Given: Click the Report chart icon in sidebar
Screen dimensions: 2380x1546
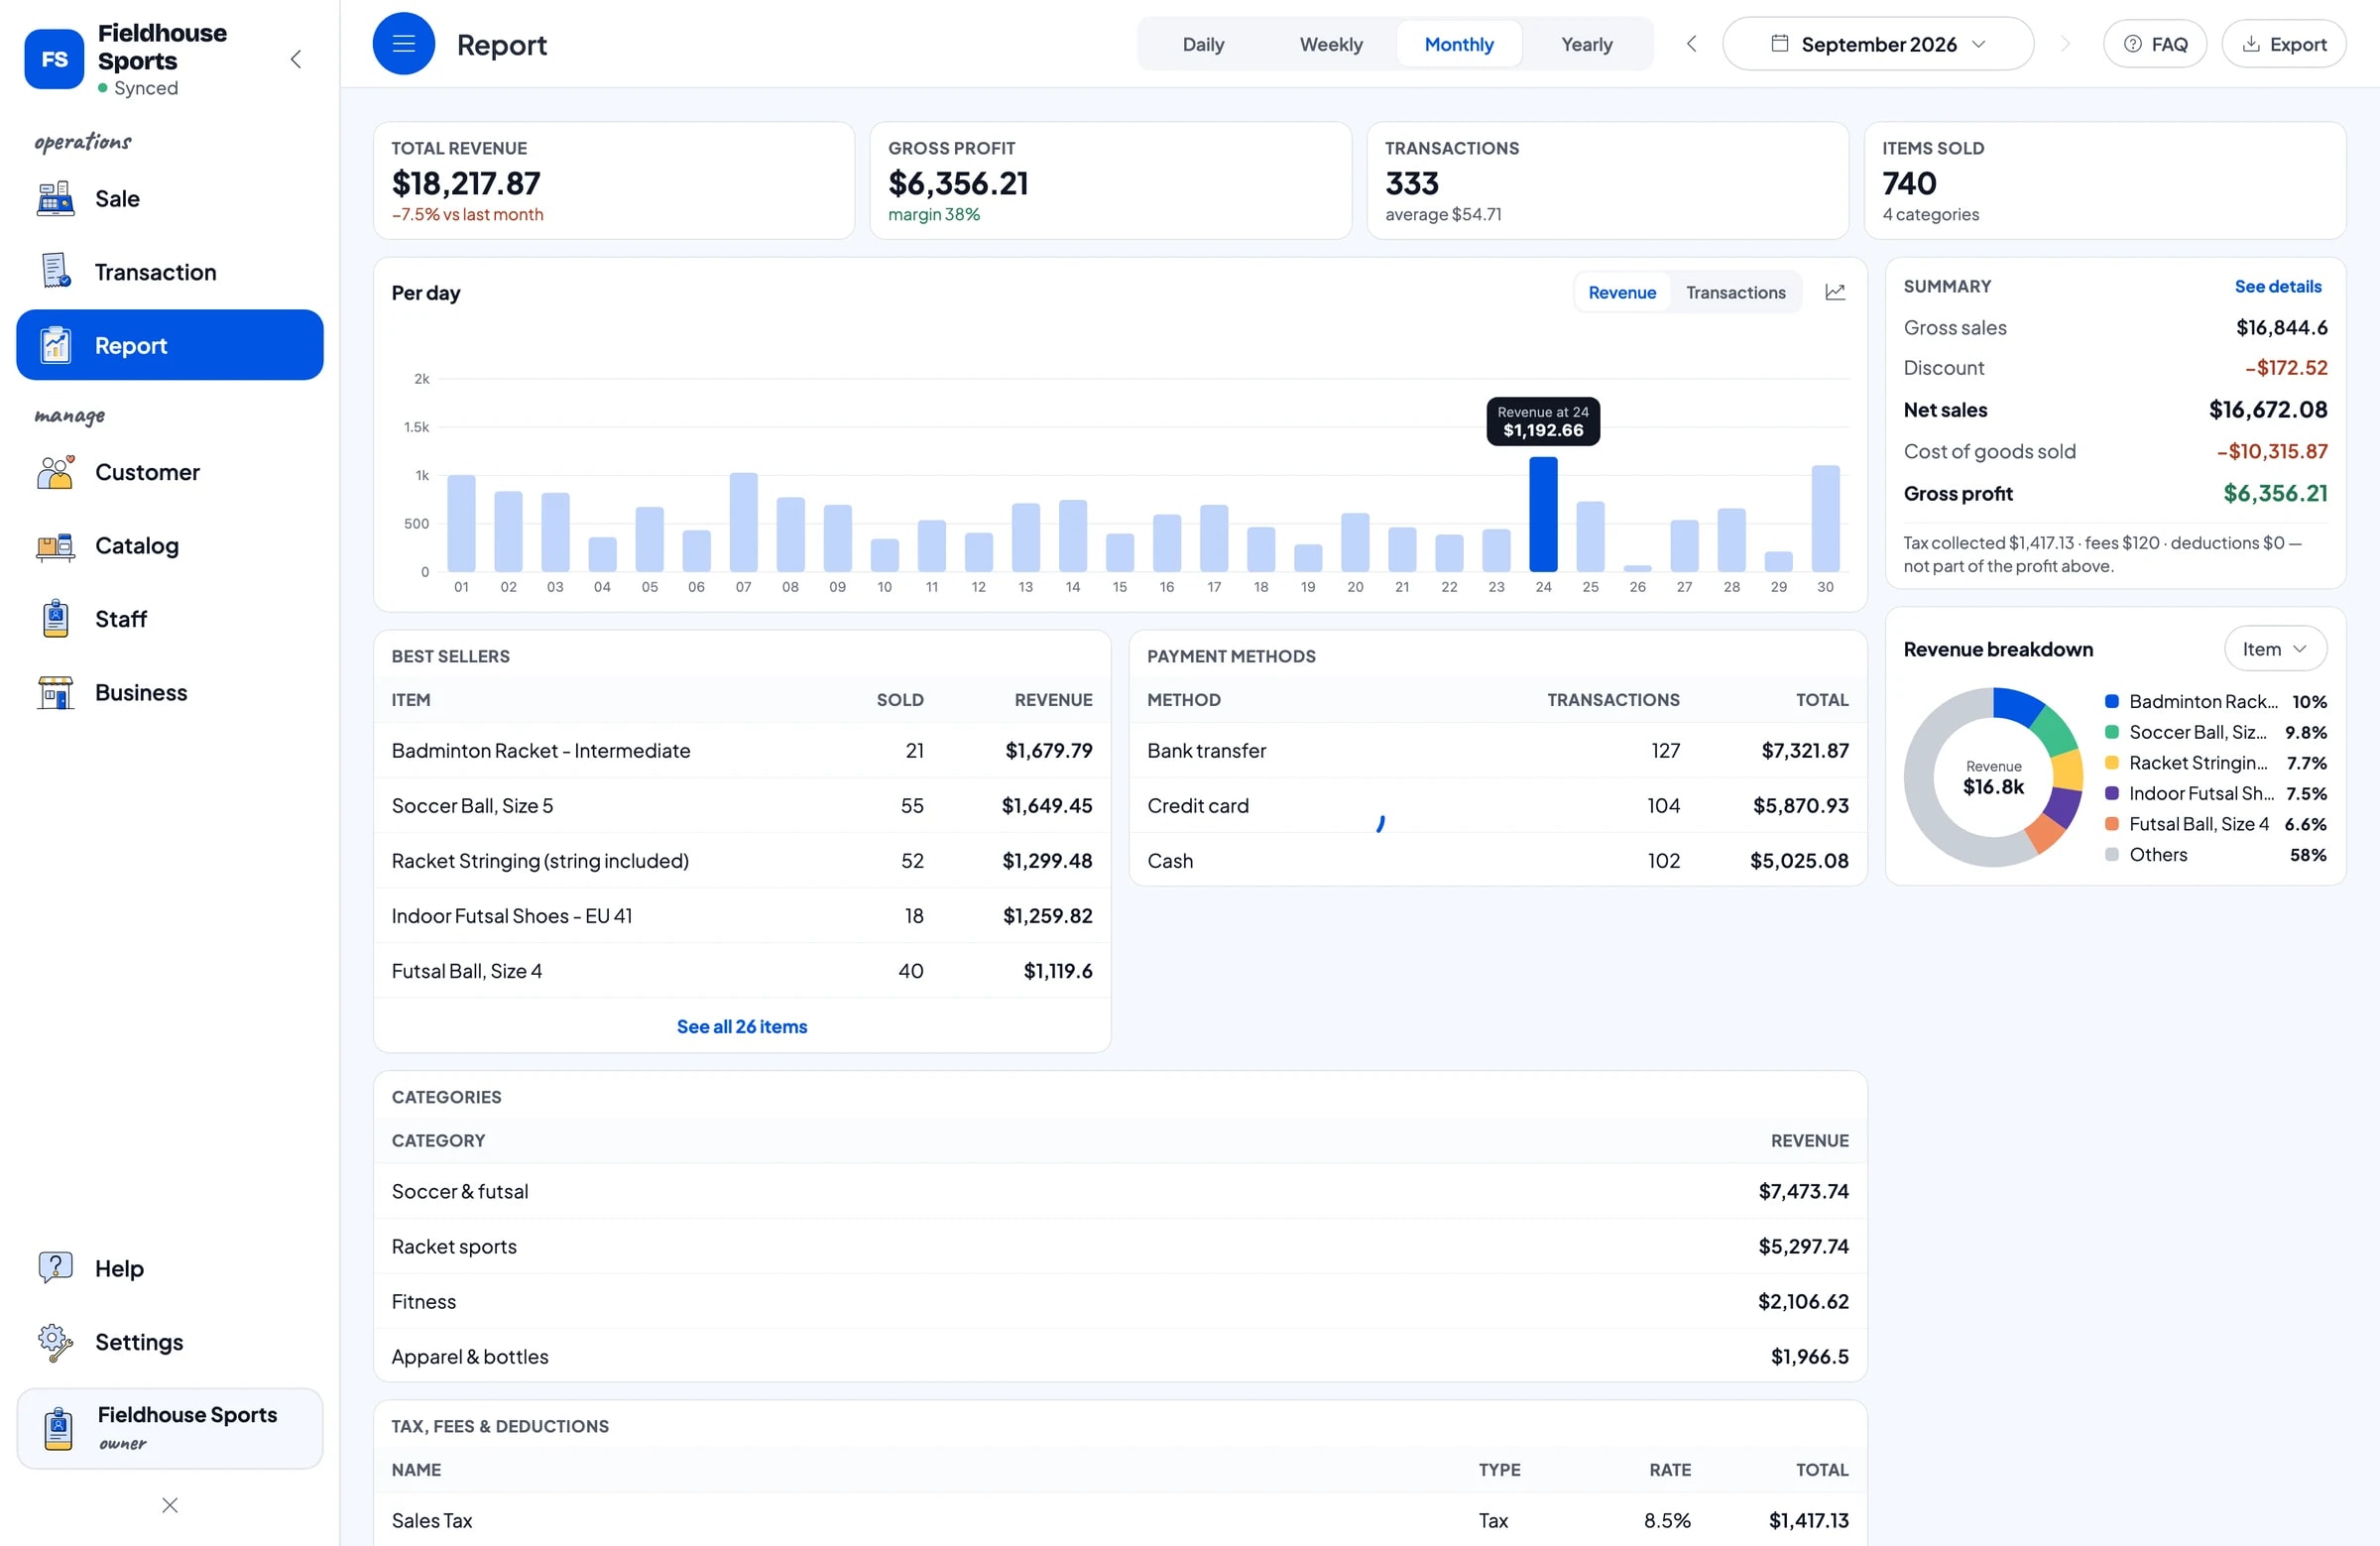Looking at the screenshot, I should pyautogui.click(x=55, y=345).
